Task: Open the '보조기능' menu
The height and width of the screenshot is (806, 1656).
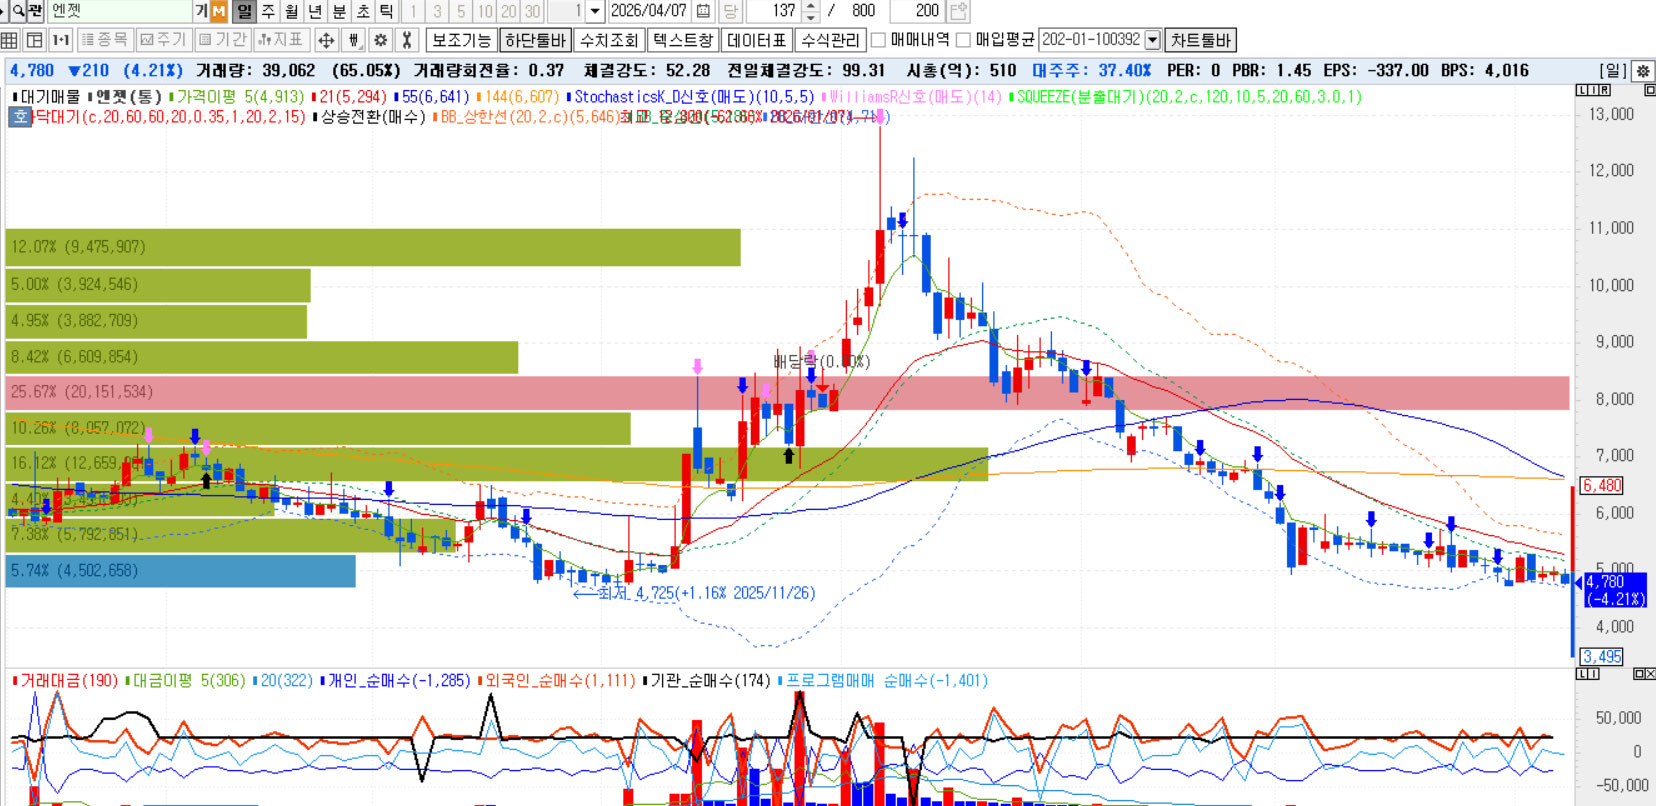Action: pyautogui.click(x=462, y=40)
